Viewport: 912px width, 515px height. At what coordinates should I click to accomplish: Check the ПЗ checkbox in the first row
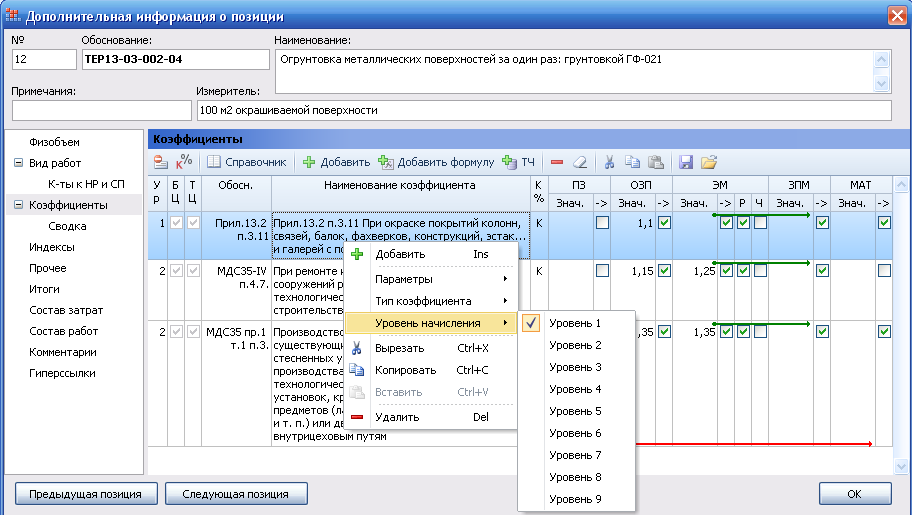[x=602, y=223]
